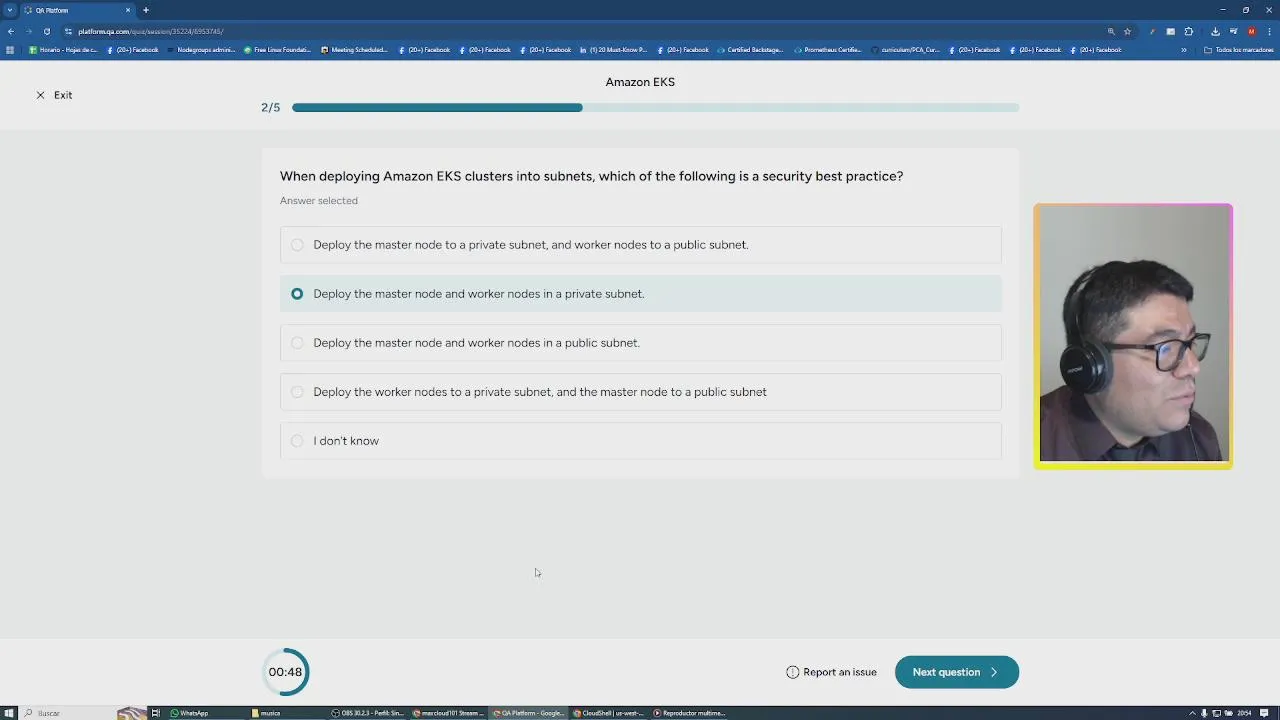Click the microphone tray icon
Screen dimensions: 1280x720
[x=1204, y=713]
